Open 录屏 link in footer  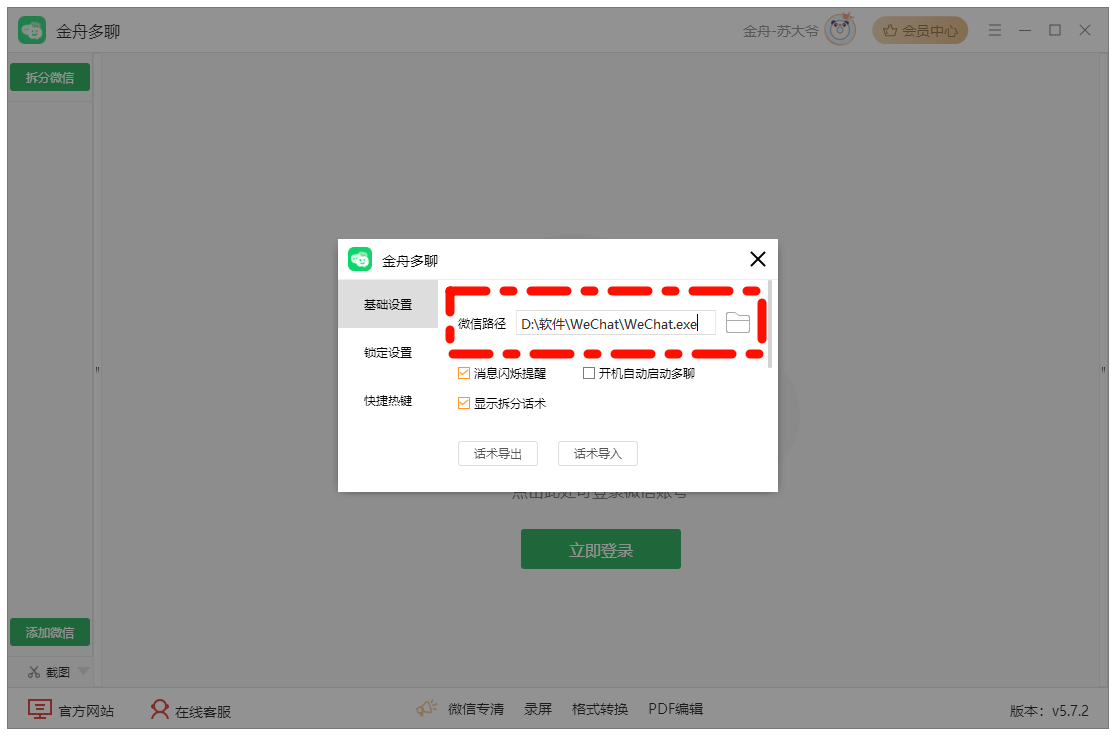[538, 709]
